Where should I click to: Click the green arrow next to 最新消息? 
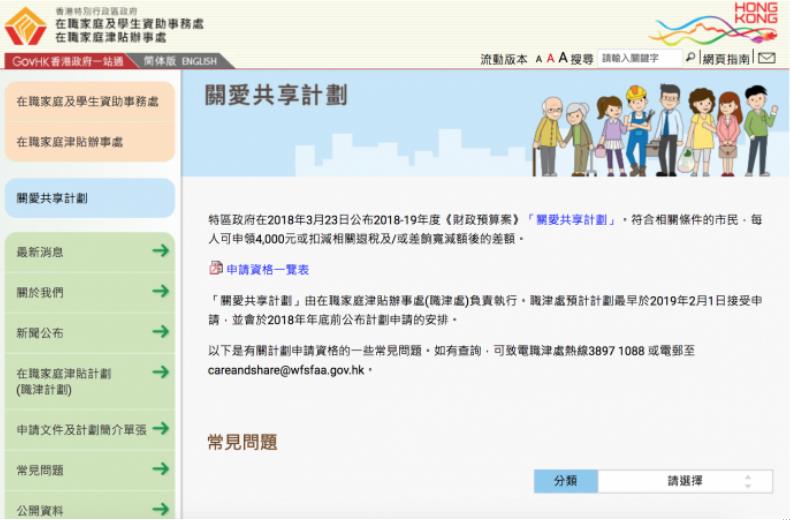click(160, 251)
